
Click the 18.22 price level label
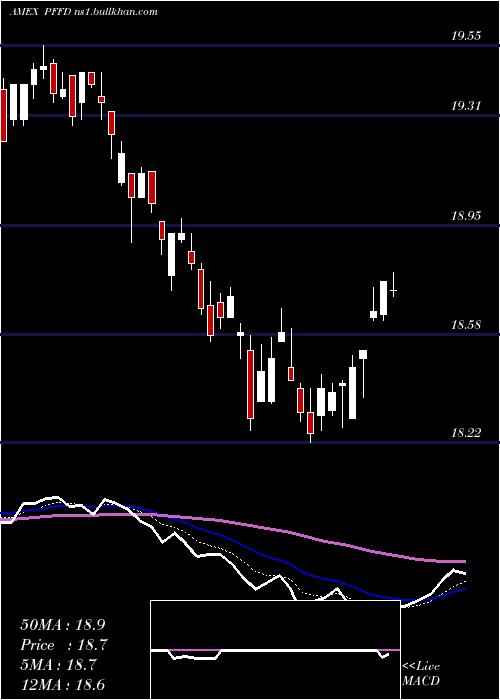[x=466, y=433]
